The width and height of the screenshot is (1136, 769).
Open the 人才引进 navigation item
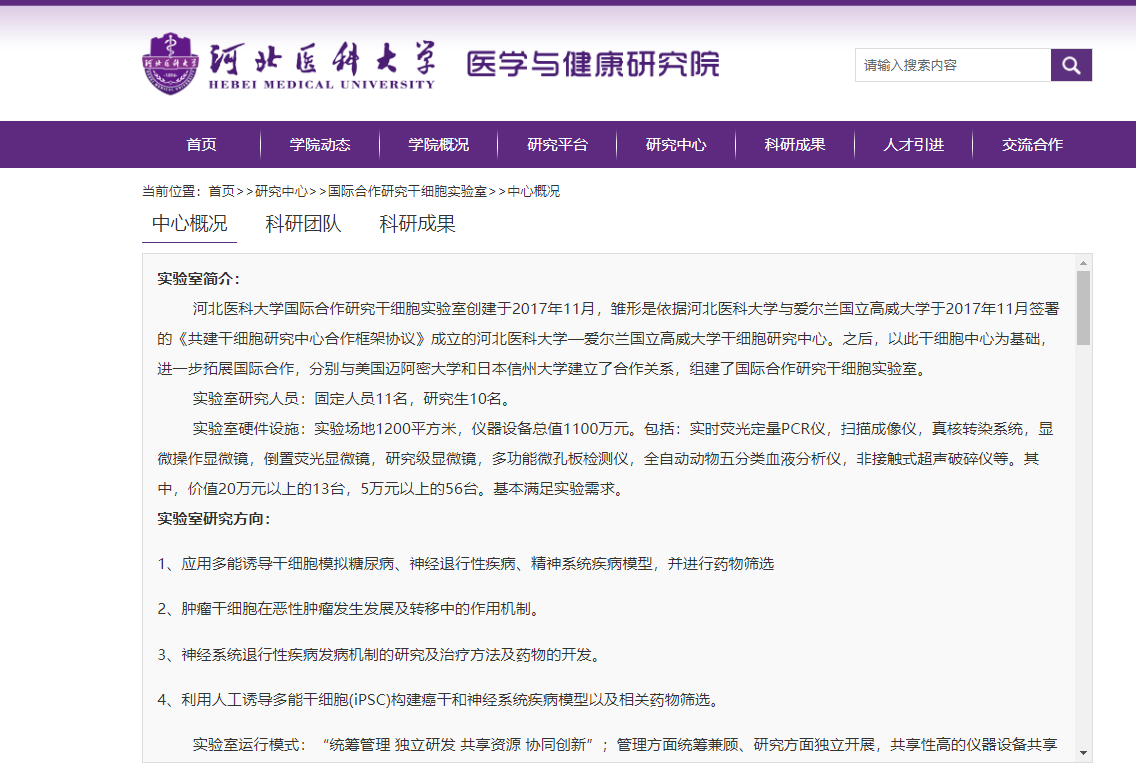[913, 145]
